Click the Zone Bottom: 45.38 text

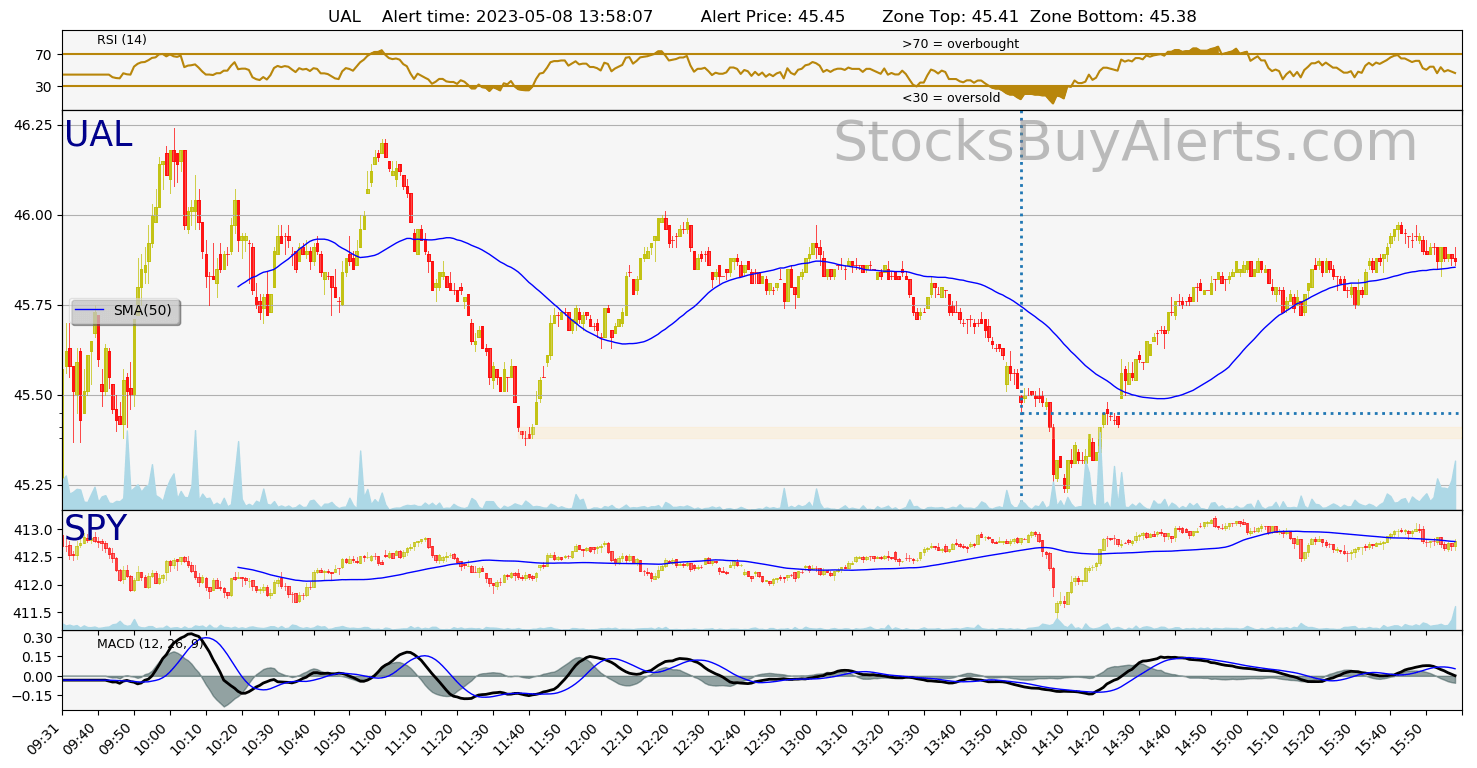click(x=1113, y=16)
